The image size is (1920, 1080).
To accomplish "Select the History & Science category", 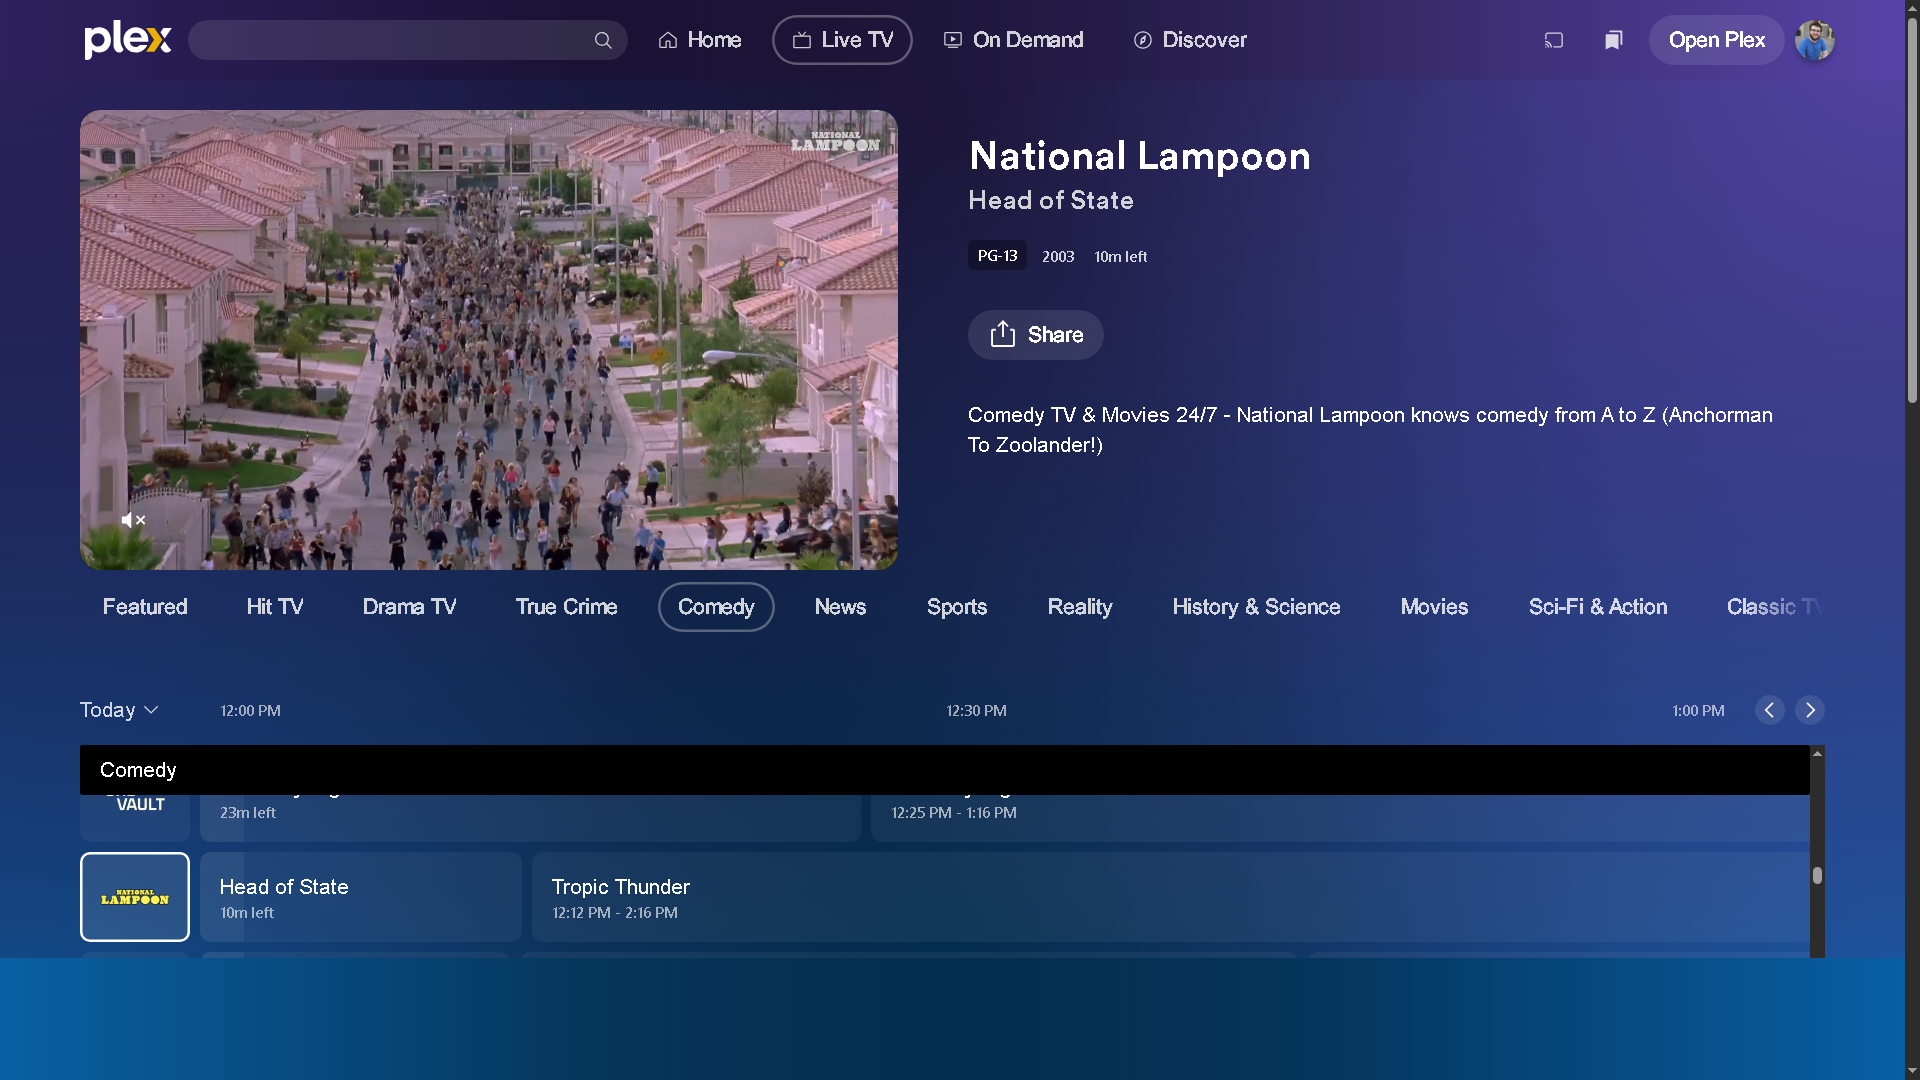I will pyautogui.click(x=1256, y=607).
